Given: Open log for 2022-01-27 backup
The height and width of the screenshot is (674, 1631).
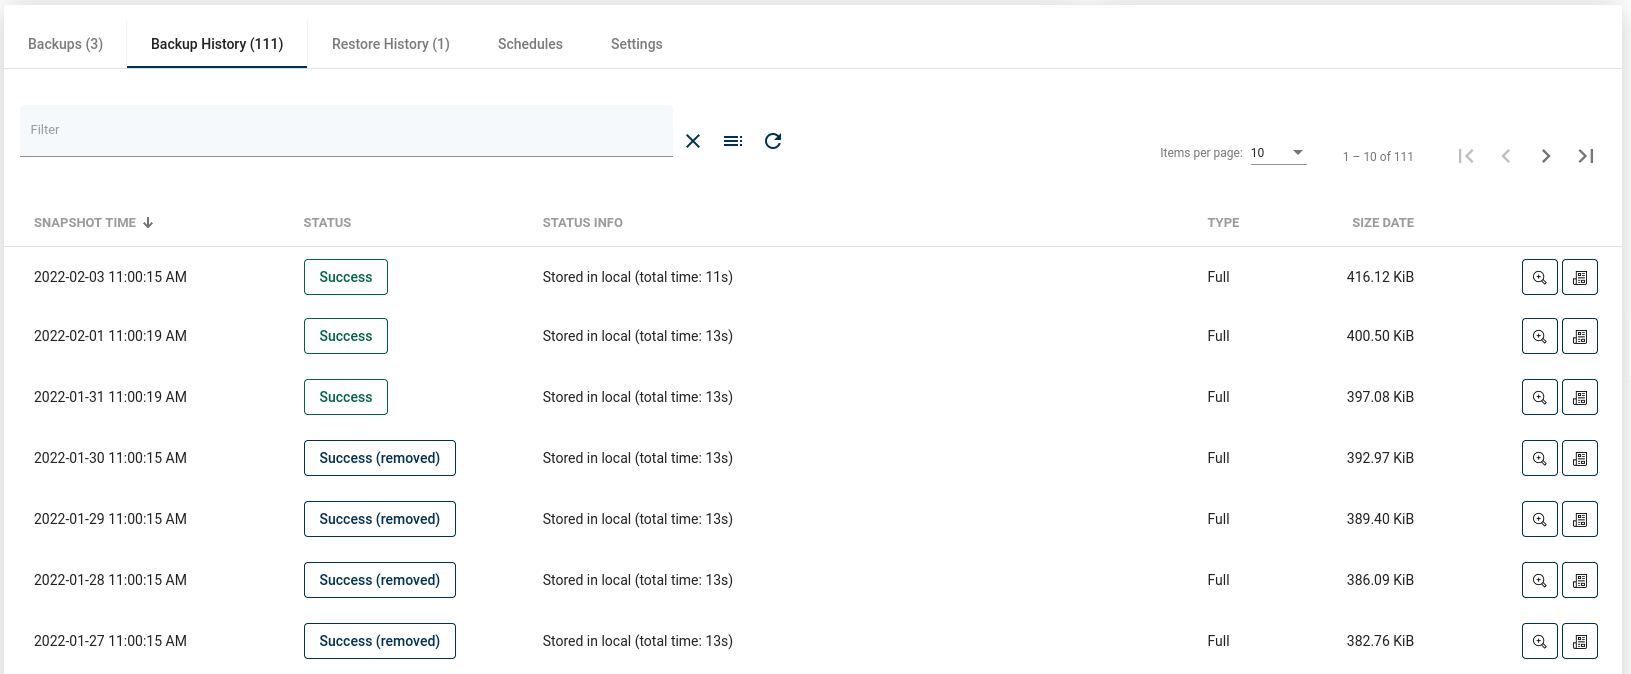Looking at the screenshot, I should tap(1580, 641).
